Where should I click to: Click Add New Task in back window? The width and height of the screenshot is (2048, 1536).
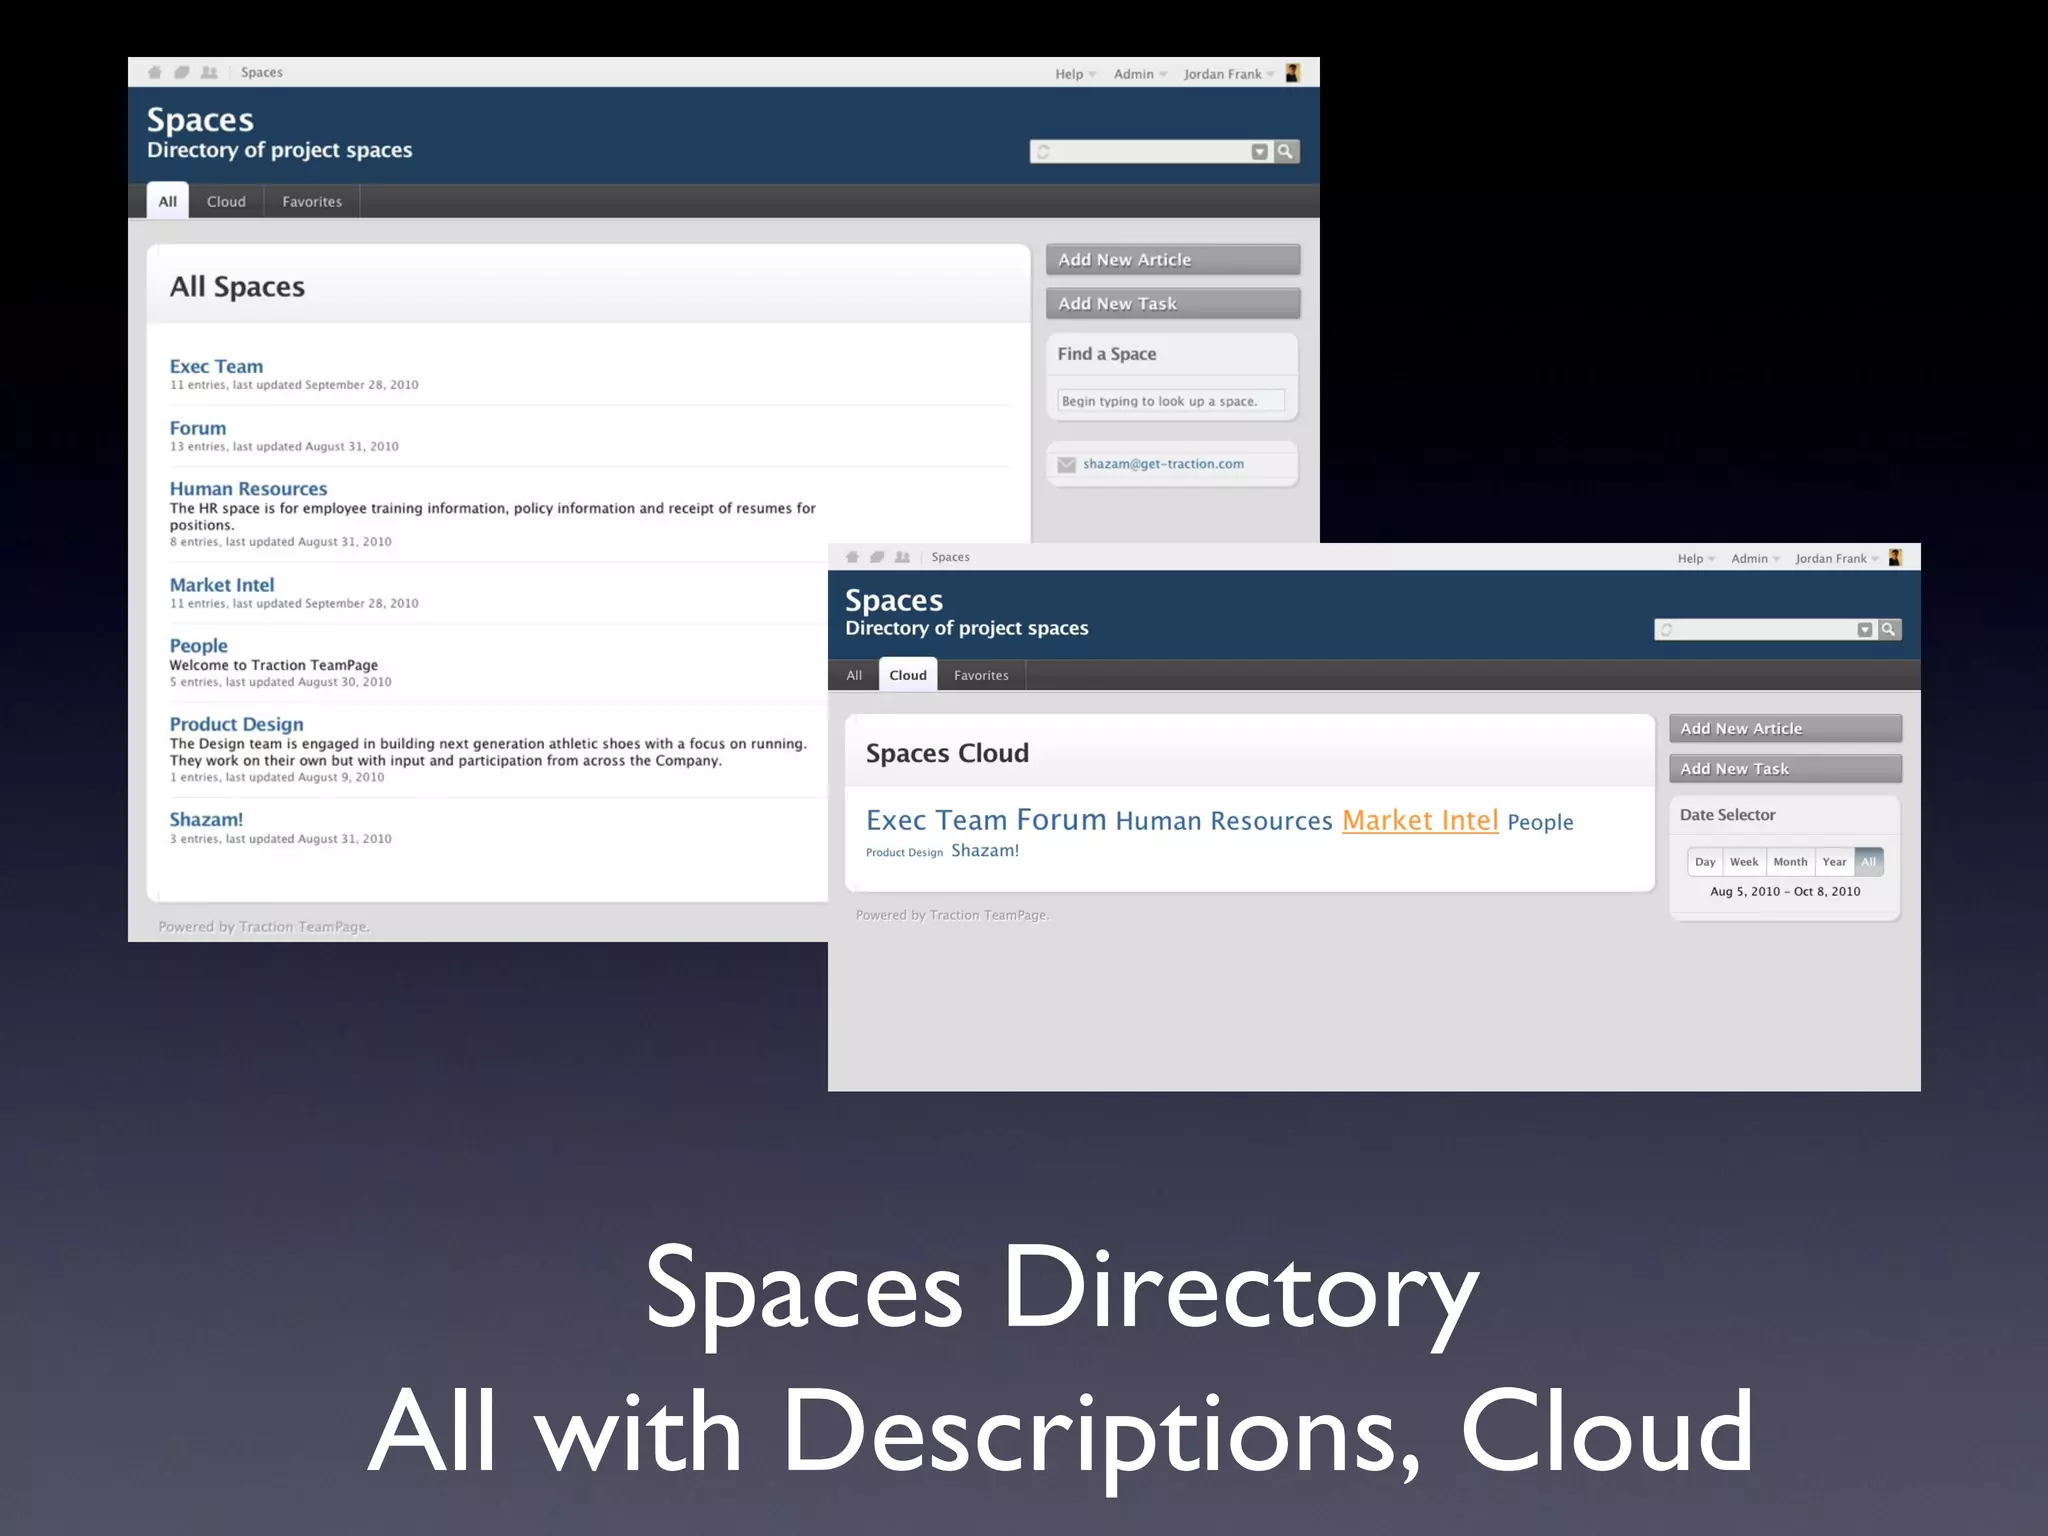(x=1173, y=303)
